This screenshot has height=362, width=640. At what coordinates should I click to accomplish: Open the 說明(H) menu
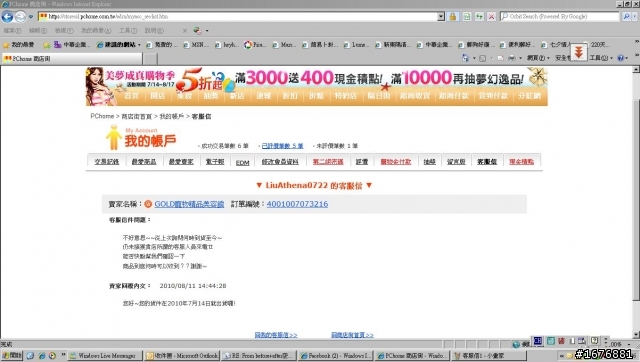coord(154,31)
